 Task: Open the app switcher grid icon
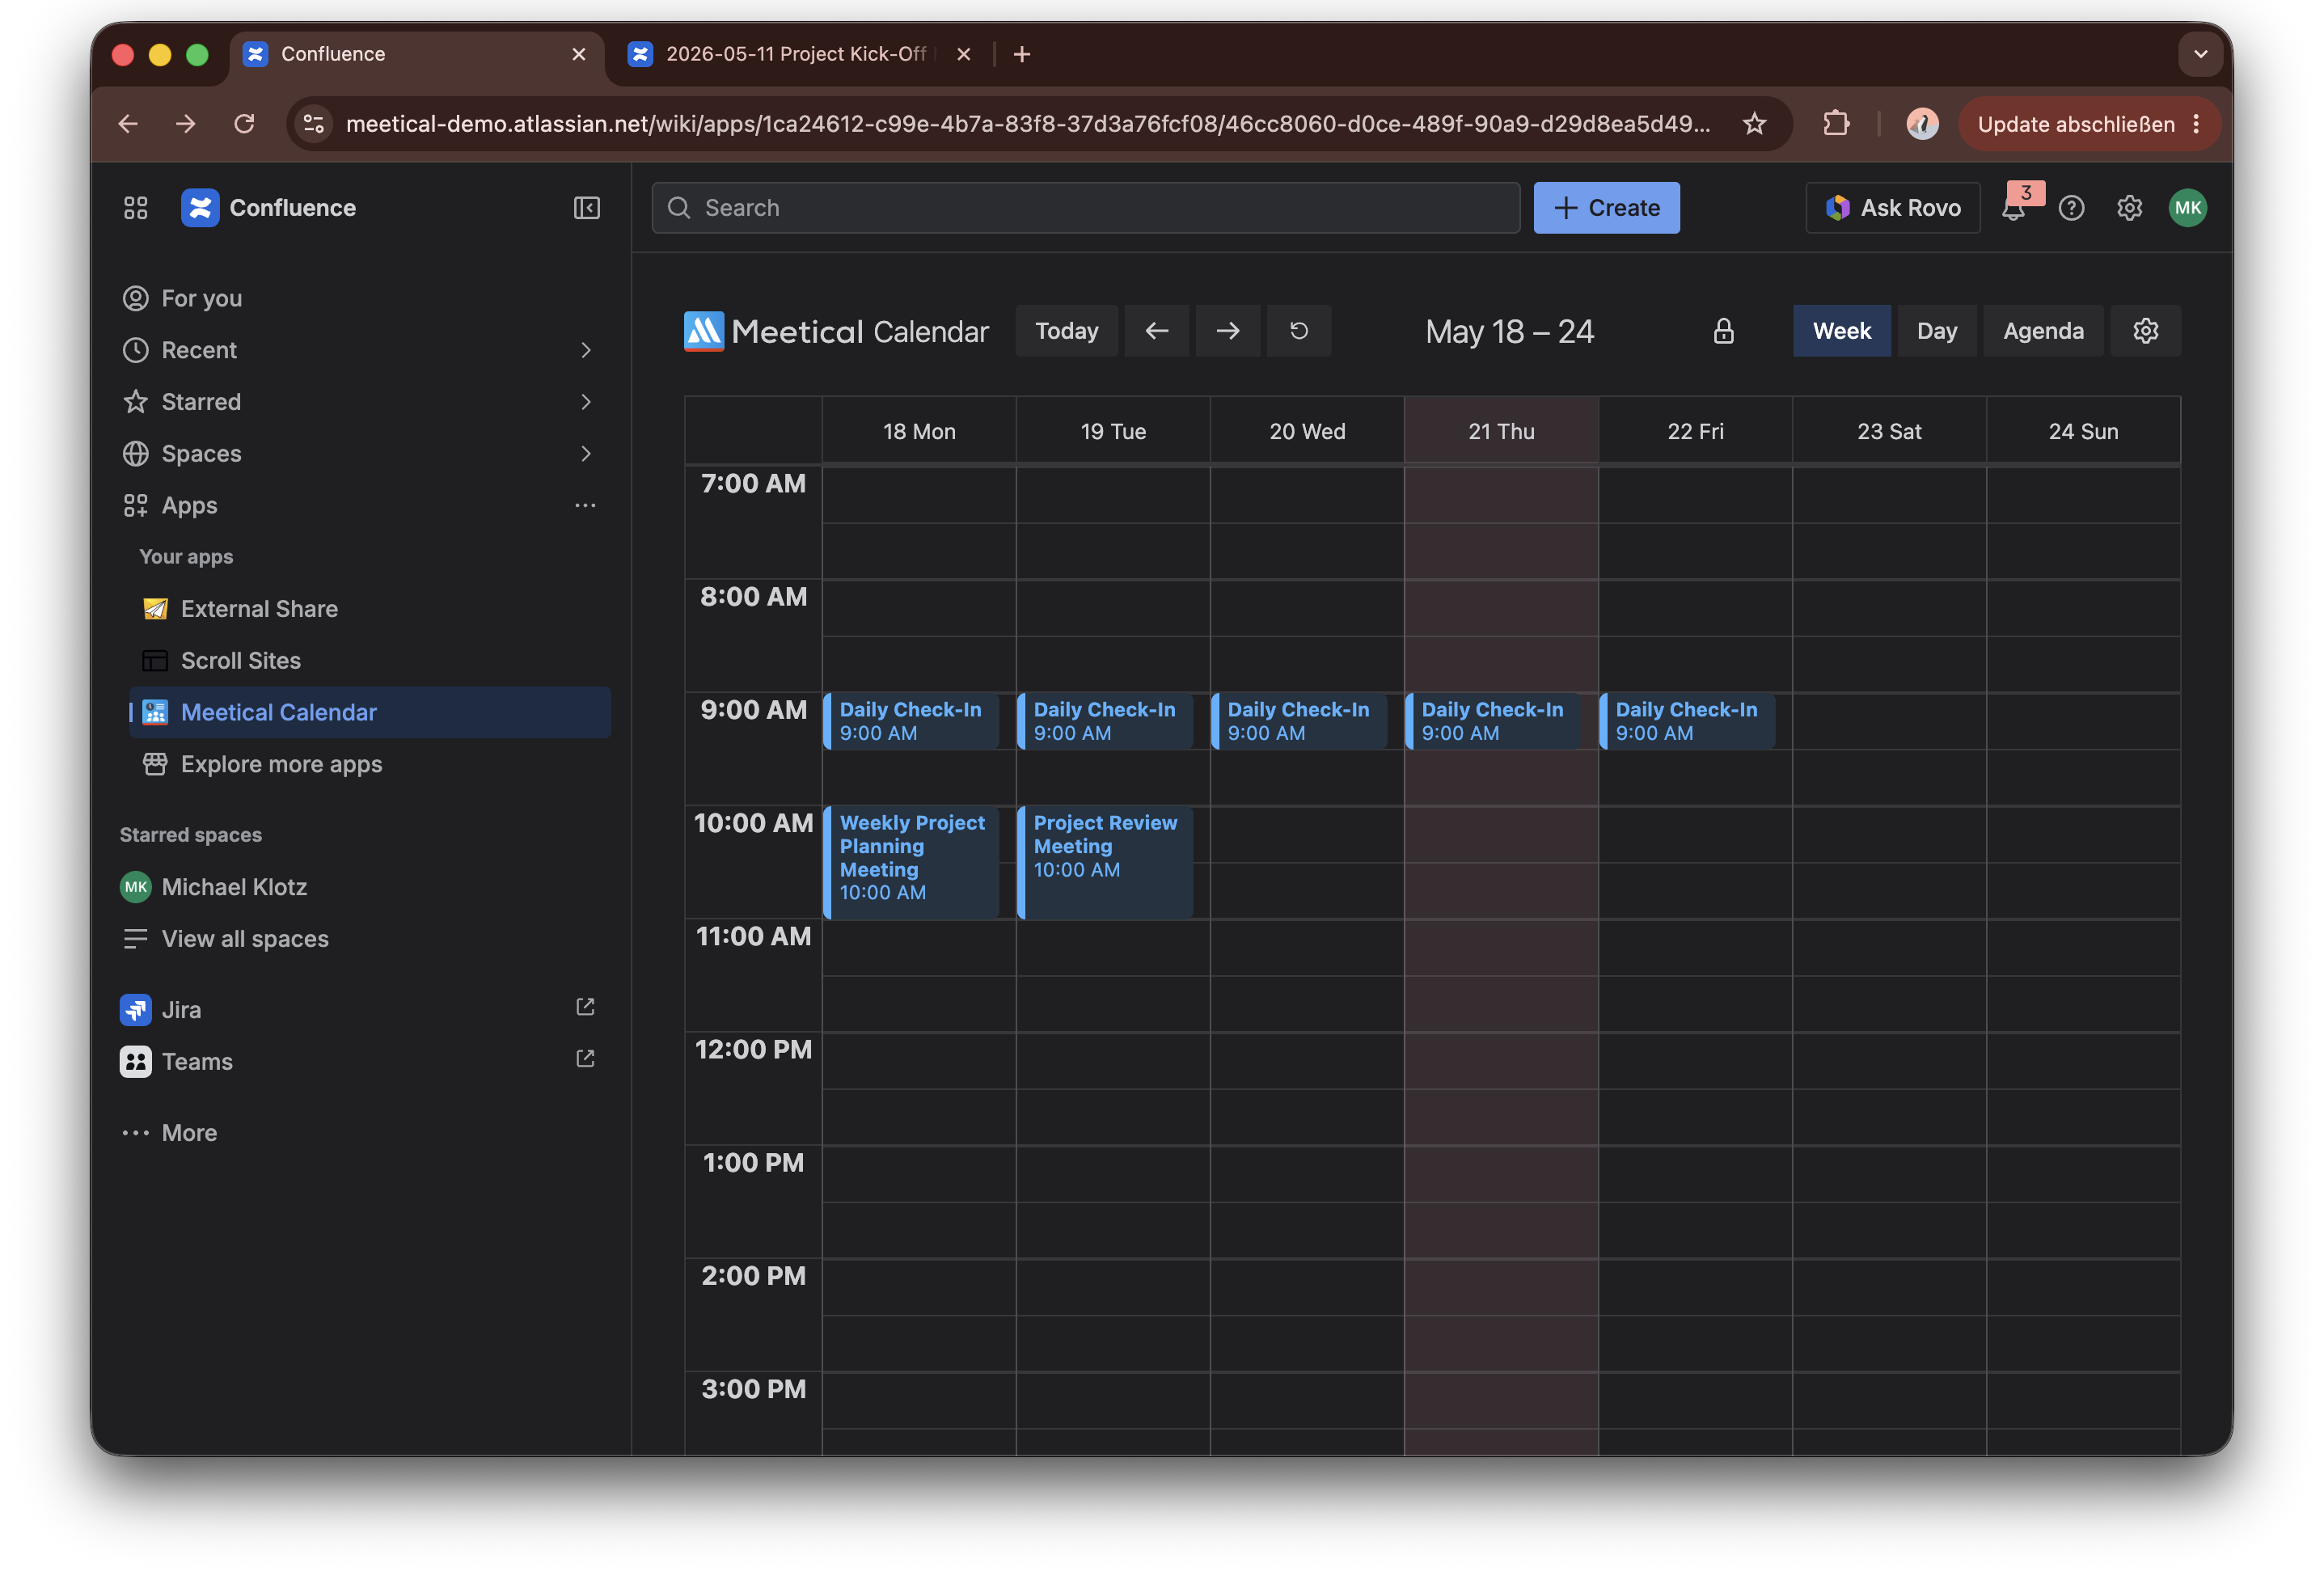(135, 208)
